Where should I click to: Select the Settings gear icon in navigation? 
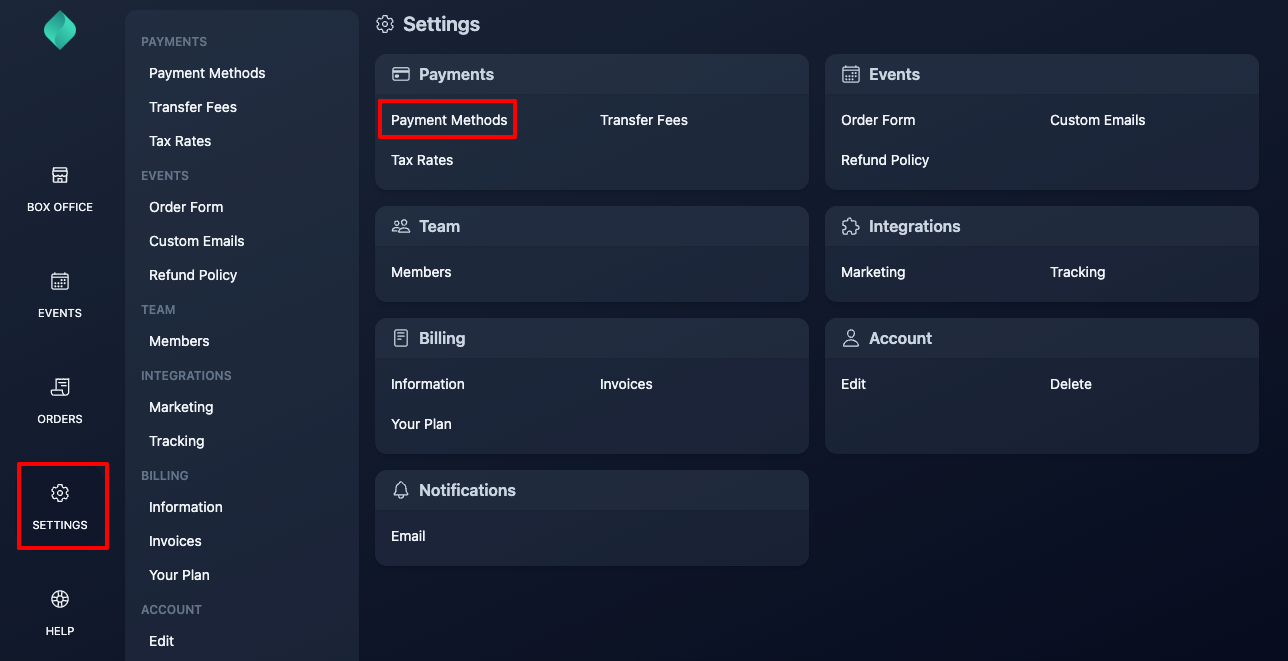coord(60,493)
